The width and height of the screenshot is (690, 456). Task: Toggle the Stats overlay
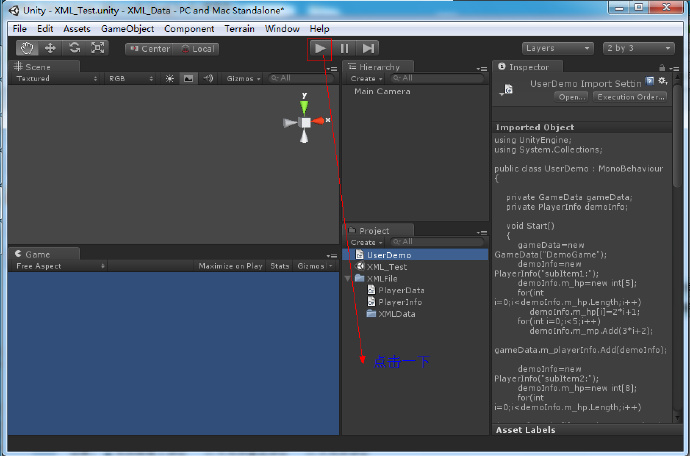[279, 266]
